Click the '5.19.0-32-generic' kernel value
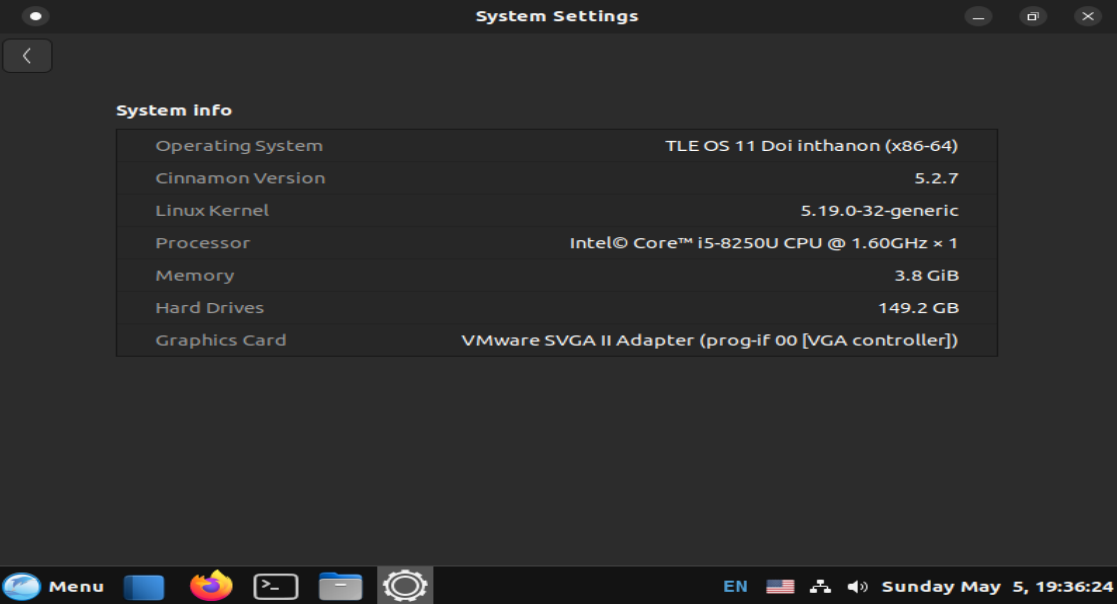1117x604 pixels. tap(879, 211)
